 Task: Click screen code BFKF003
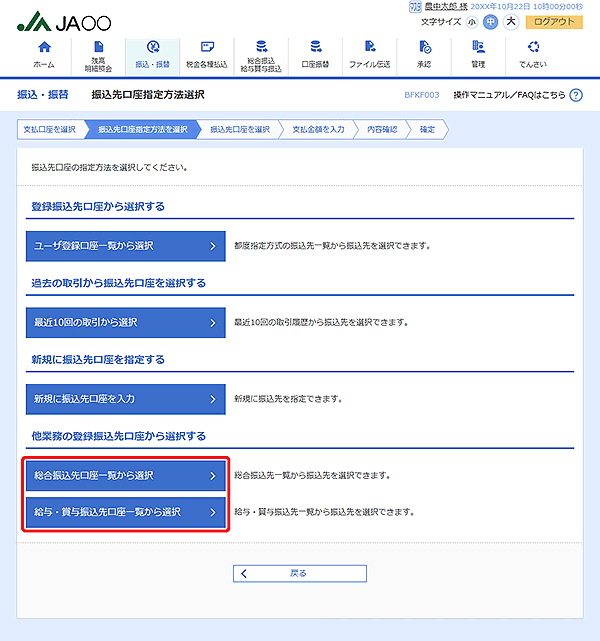click(x=421, y=95)
